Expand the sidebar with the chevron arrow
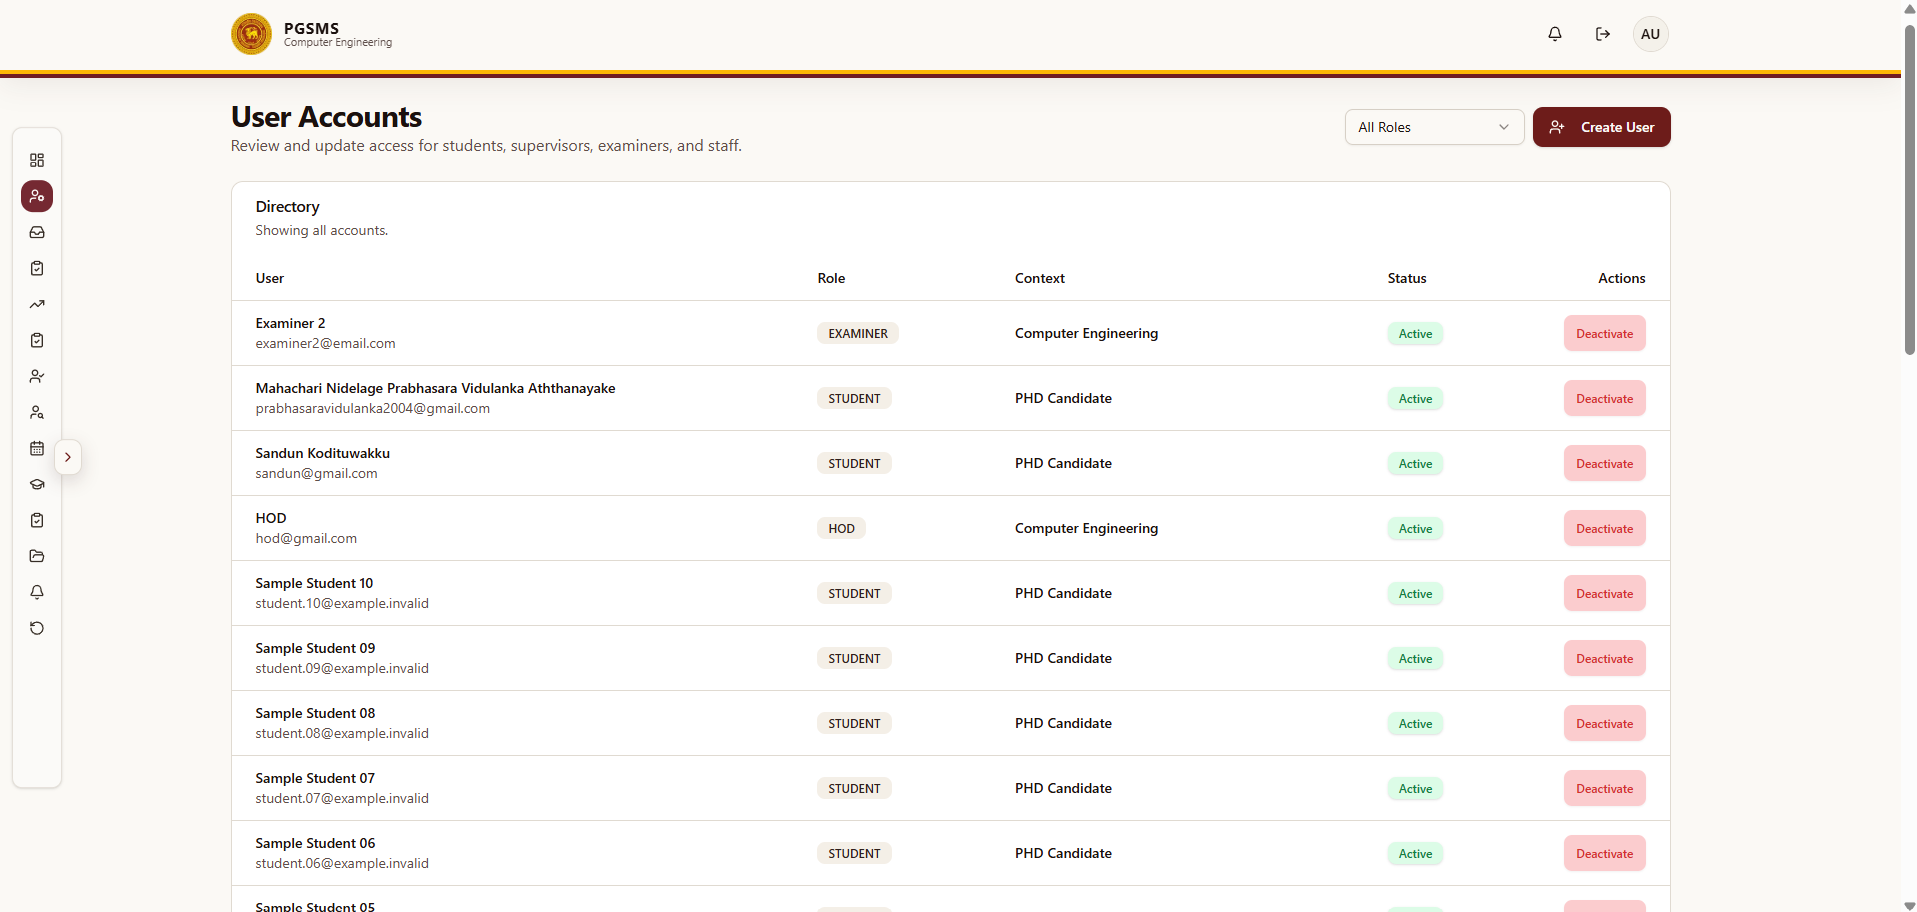 [x=68, y=457]
